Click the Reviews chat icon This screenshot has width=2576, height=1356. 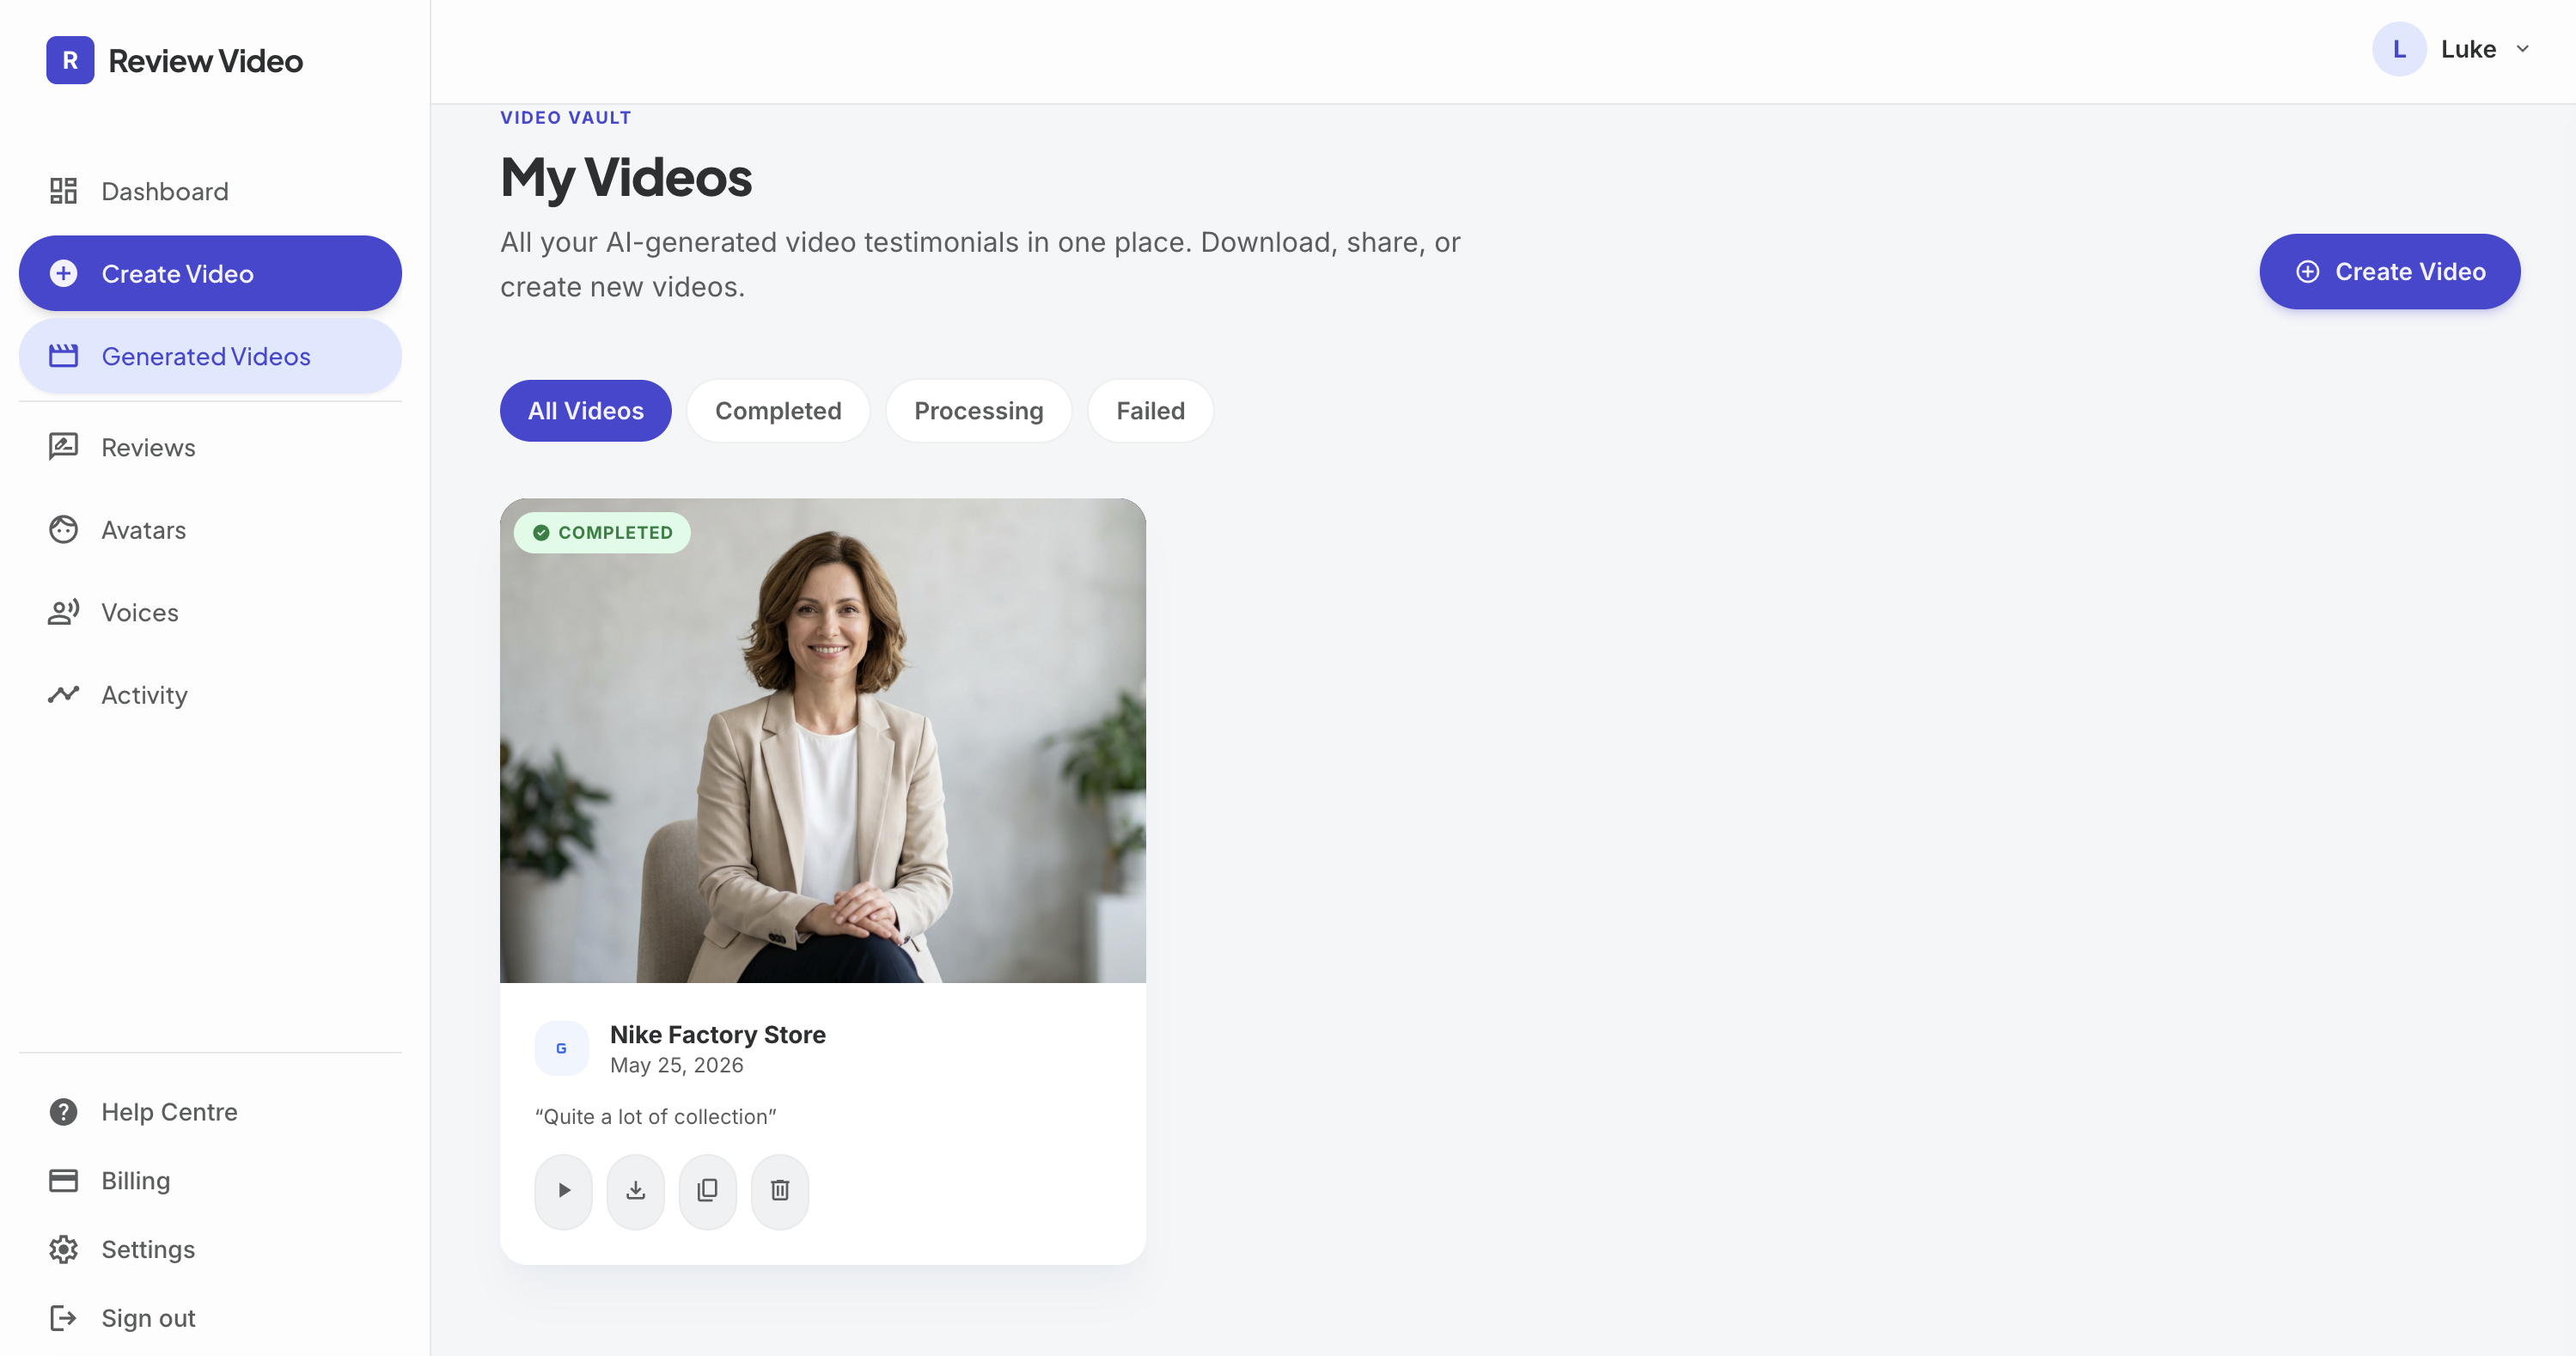pos(63,447)
